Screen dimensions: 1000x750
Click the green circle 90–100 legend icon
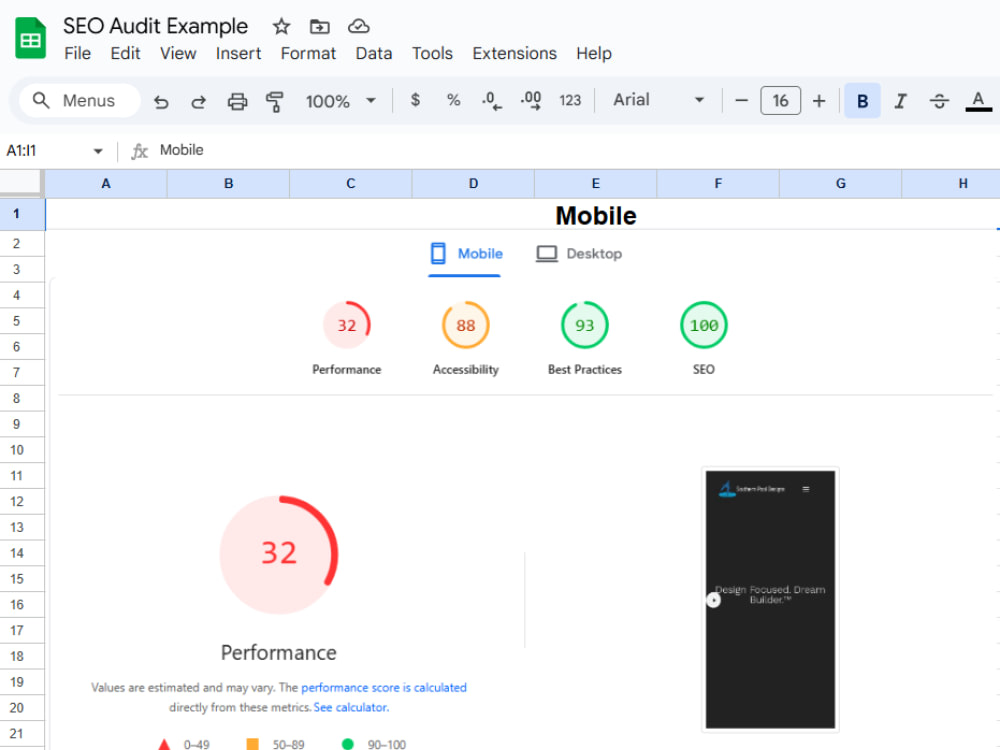tap(348, 744)
